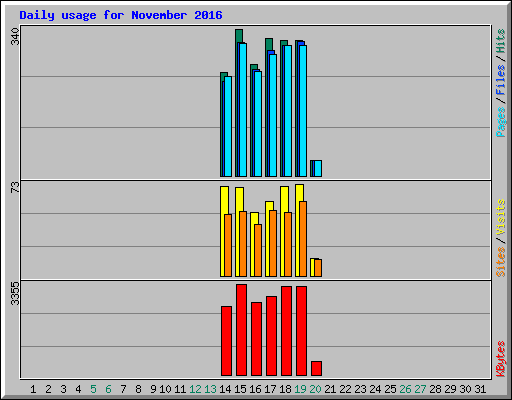Click the orange sites bar for day 15
Viewport: 512px width, 400px height.
[x=243, y=244]
